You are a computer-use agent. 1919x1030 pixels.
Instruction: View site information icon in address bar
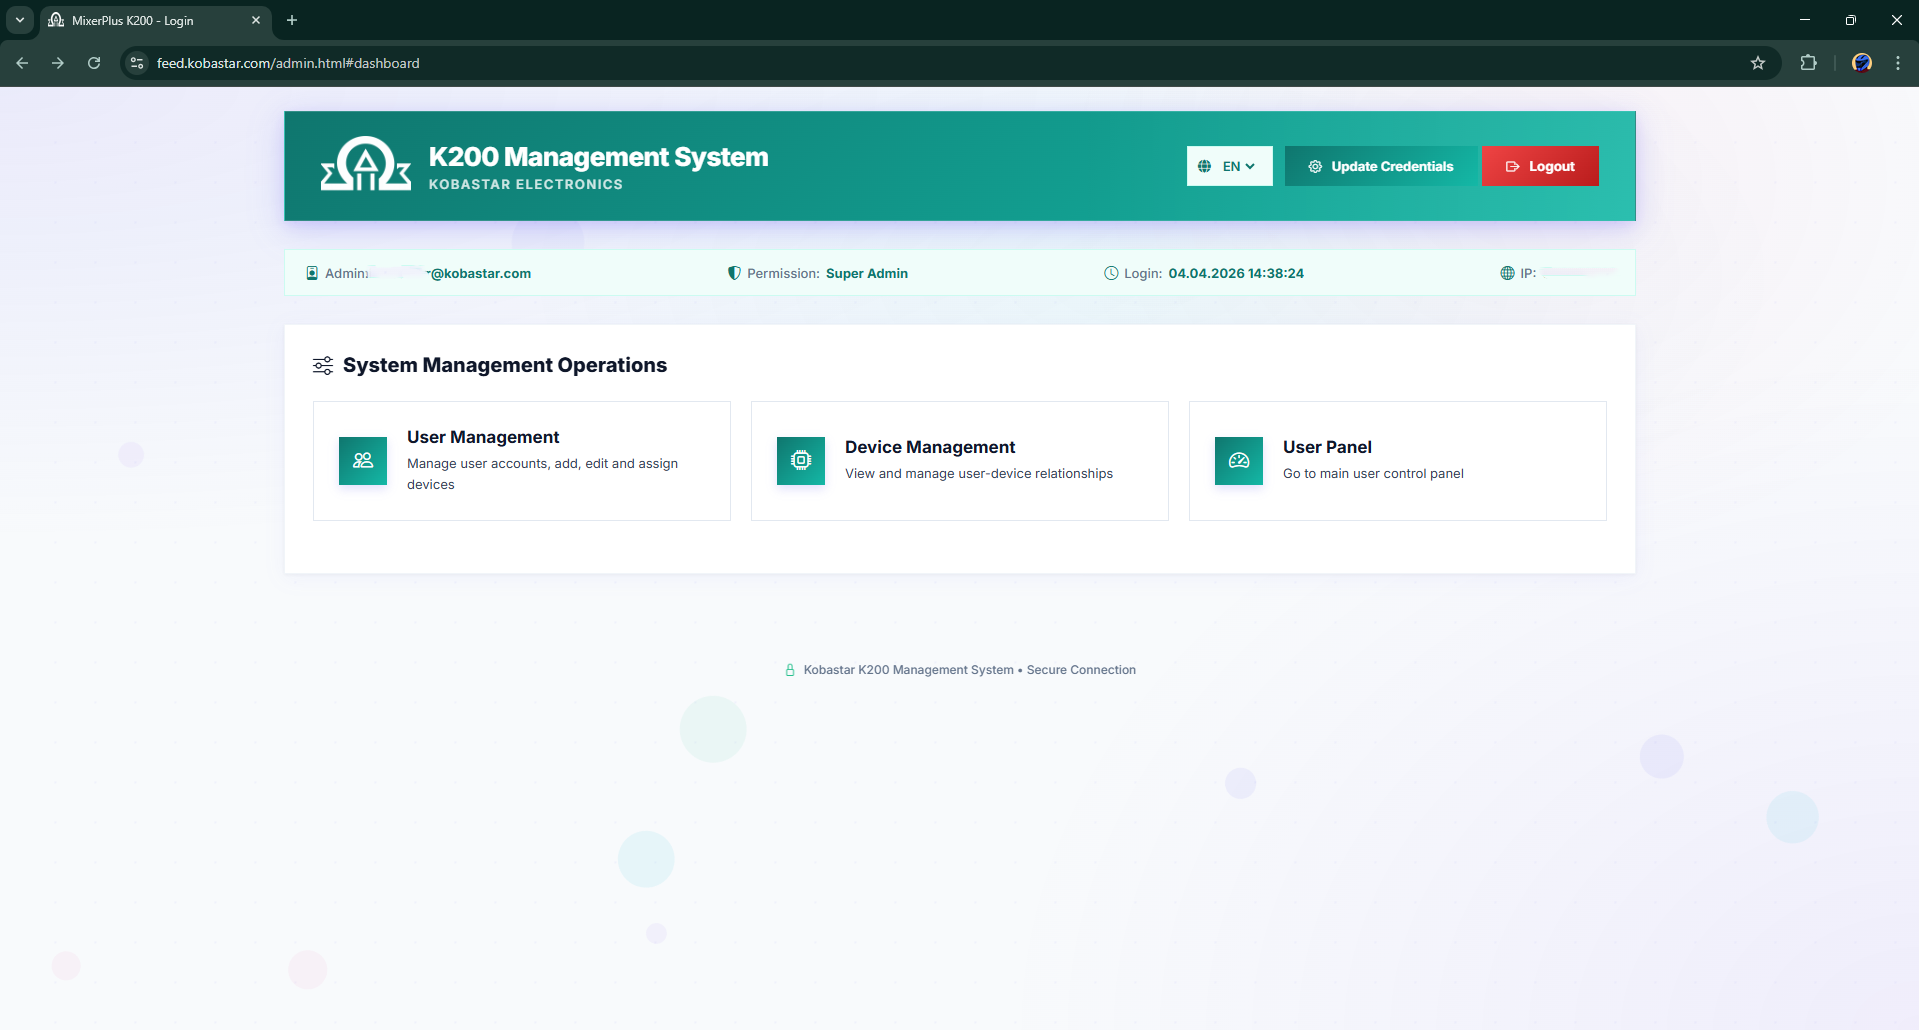pyautogui.click(x=138, y=63)
